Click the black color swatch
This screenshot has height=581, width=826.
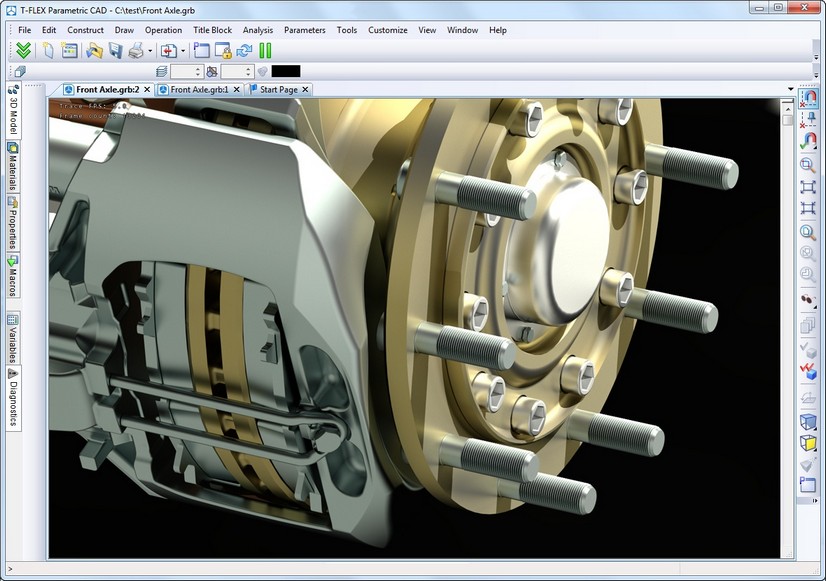(x=285, y=72)
